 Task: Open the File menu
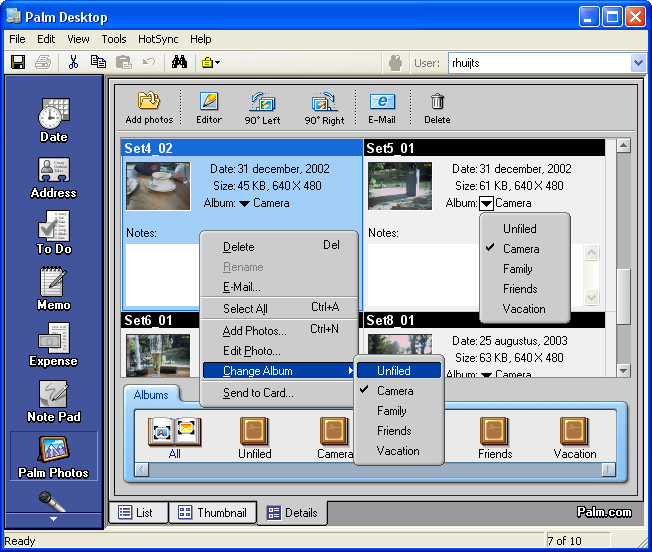tap(17, 39)
